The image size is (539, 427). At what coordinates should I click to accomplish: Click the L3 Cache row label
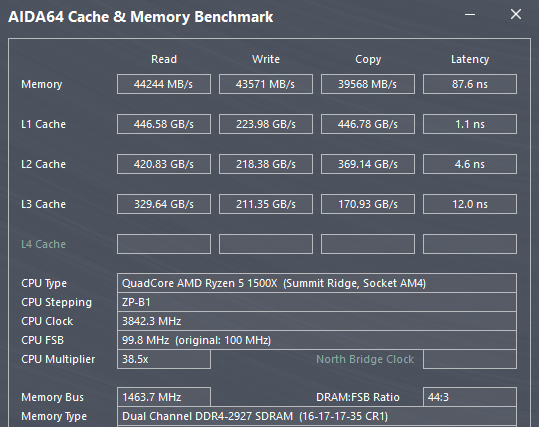tap(43, 204)
